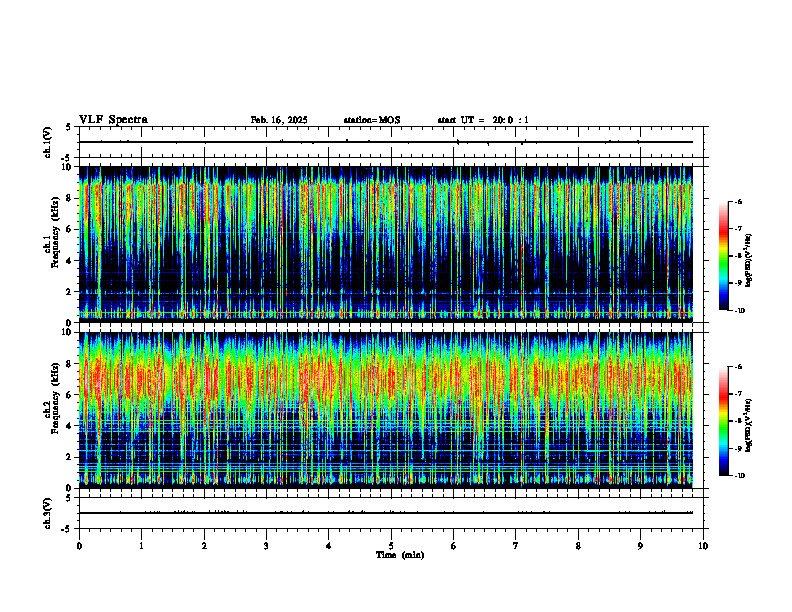Screen dimensions: 792x612
Task: Click the "4" kHz tick of ch.1 spectrogram
Action: point(70,261)
